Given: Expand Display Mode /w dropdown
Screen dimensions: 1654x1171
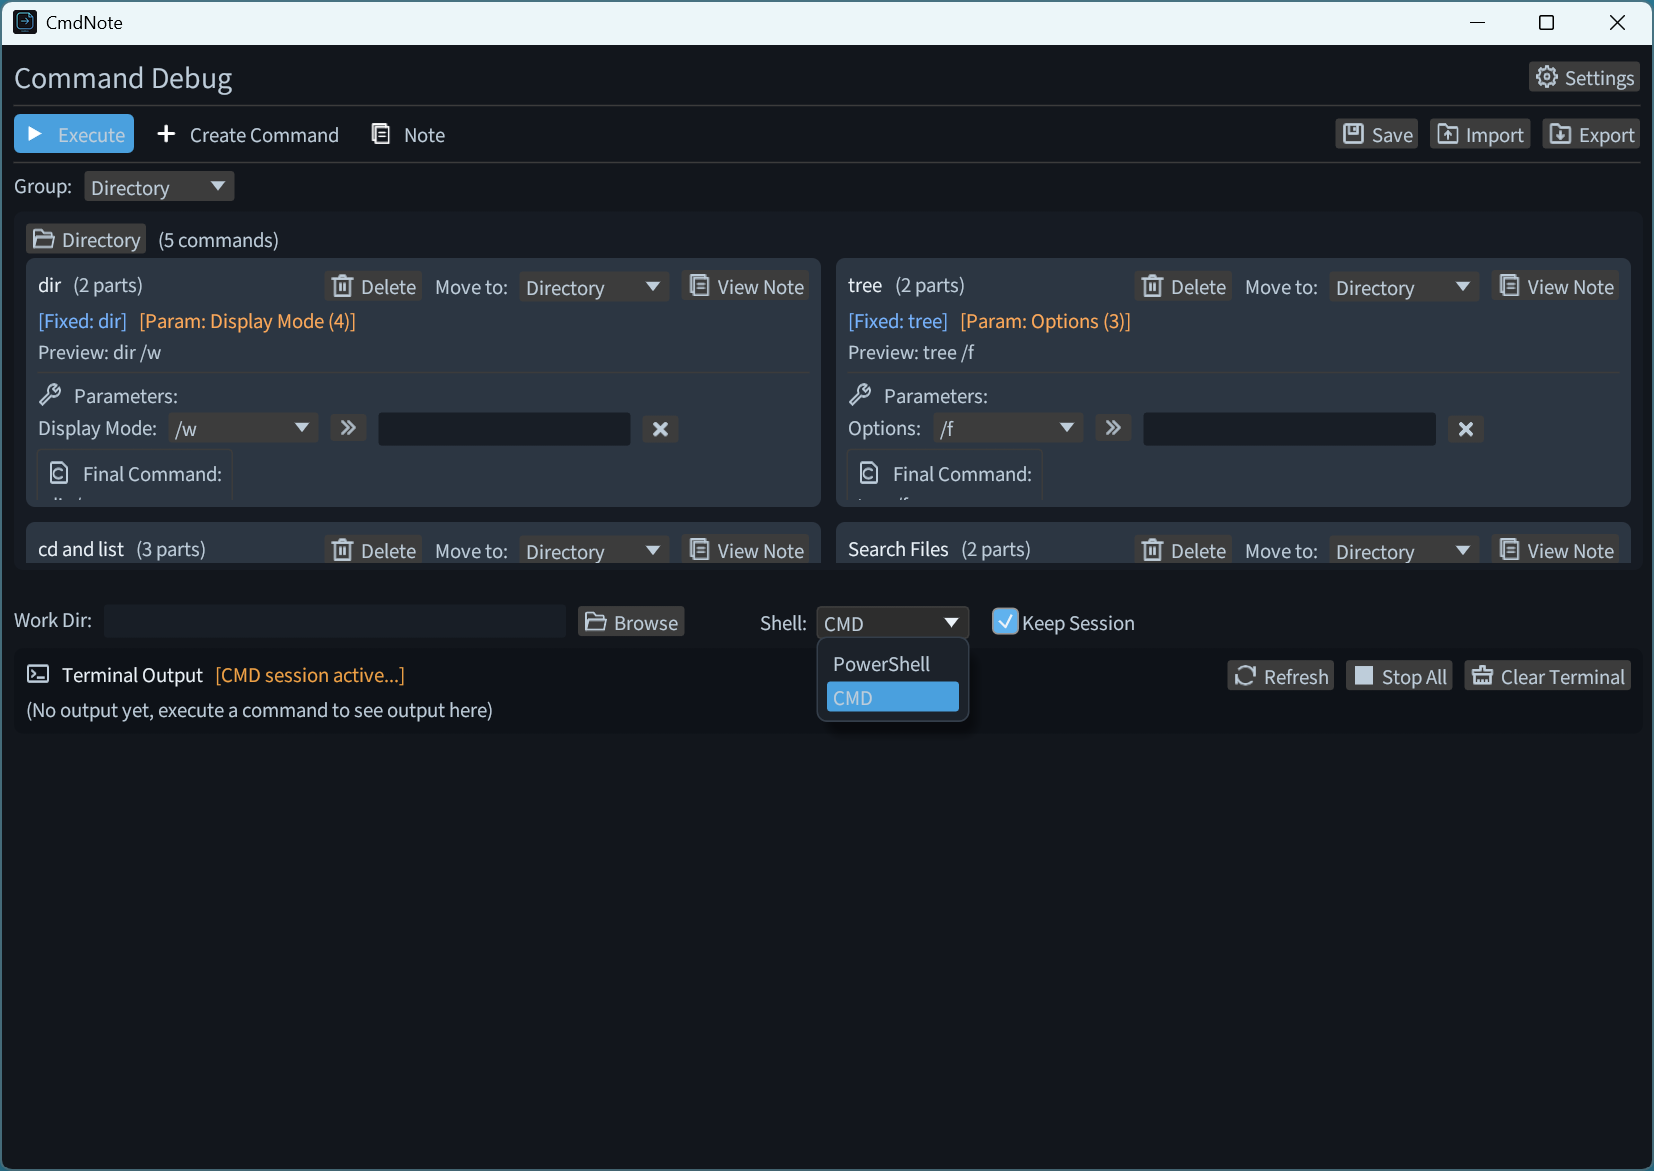Looking at the screenshot, I should pyautogui.click(x=243, y=428).
